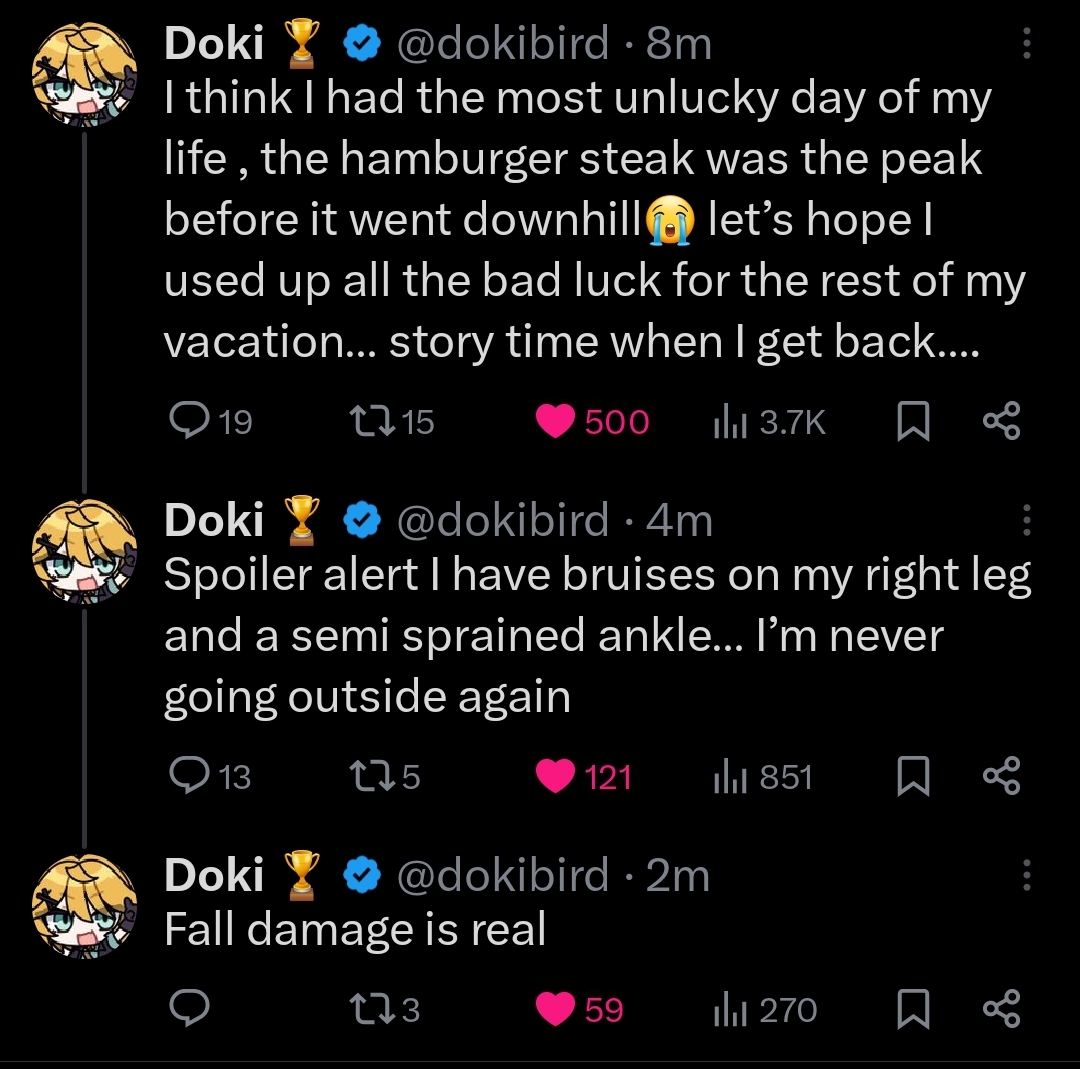Open more options for the 2m tweet
Viewport: 1080px width, 1069px height.
[1025, 876]
